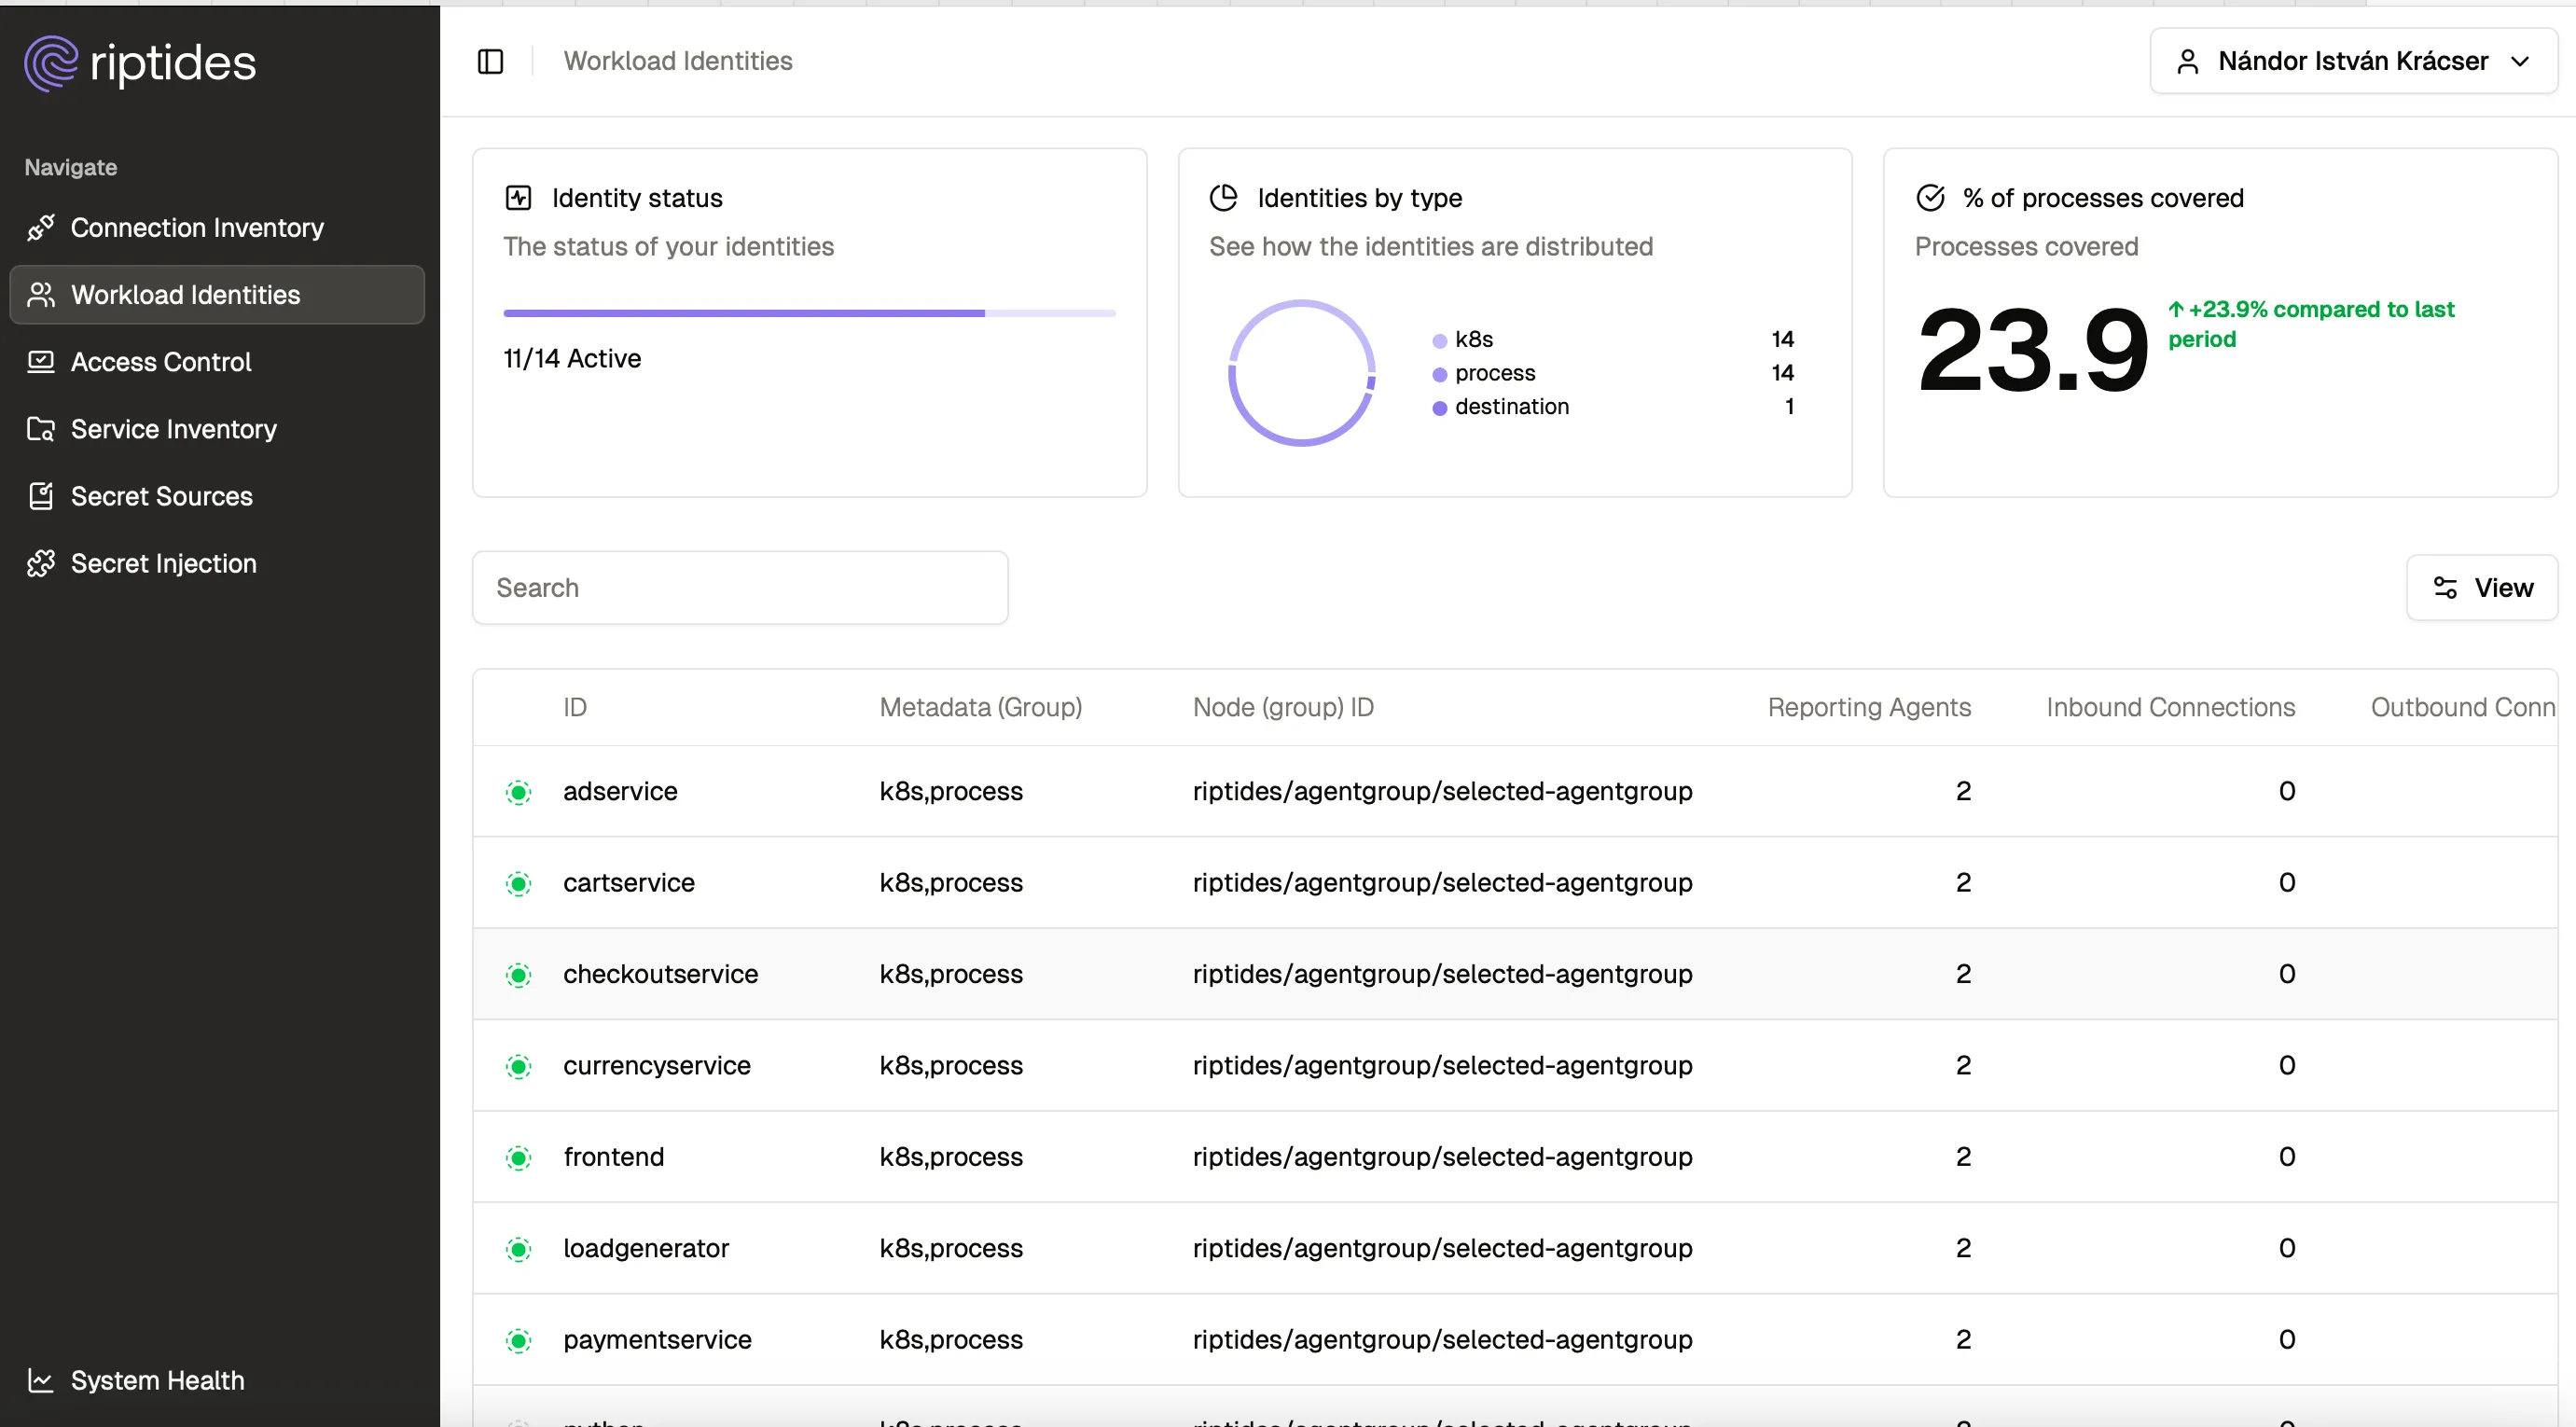Click the Identities by type pie icon

coord(1223,198)
